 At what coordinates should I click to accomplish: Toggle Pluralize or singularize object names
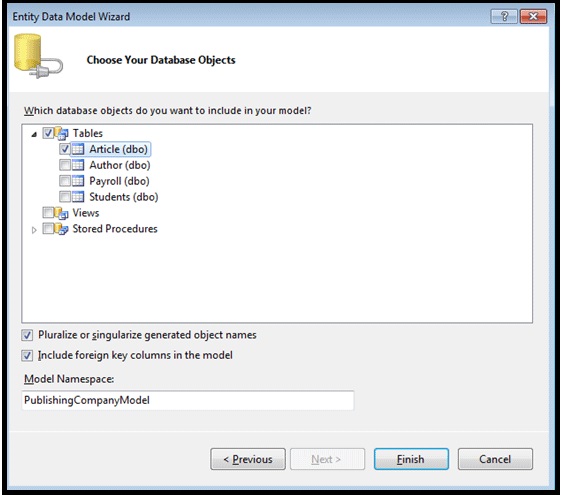coord(27,335)
